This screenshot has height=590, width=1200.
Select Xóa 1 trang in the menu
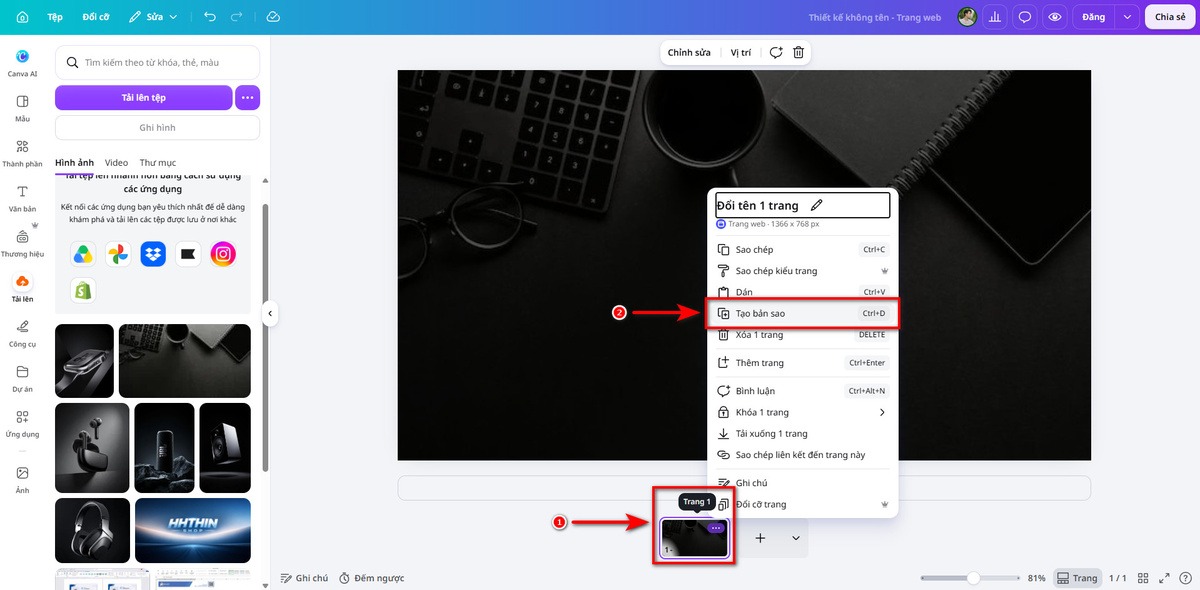803,335
